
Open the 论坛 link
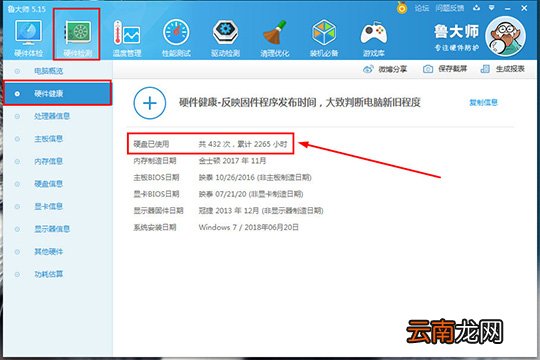pos(422,8)
